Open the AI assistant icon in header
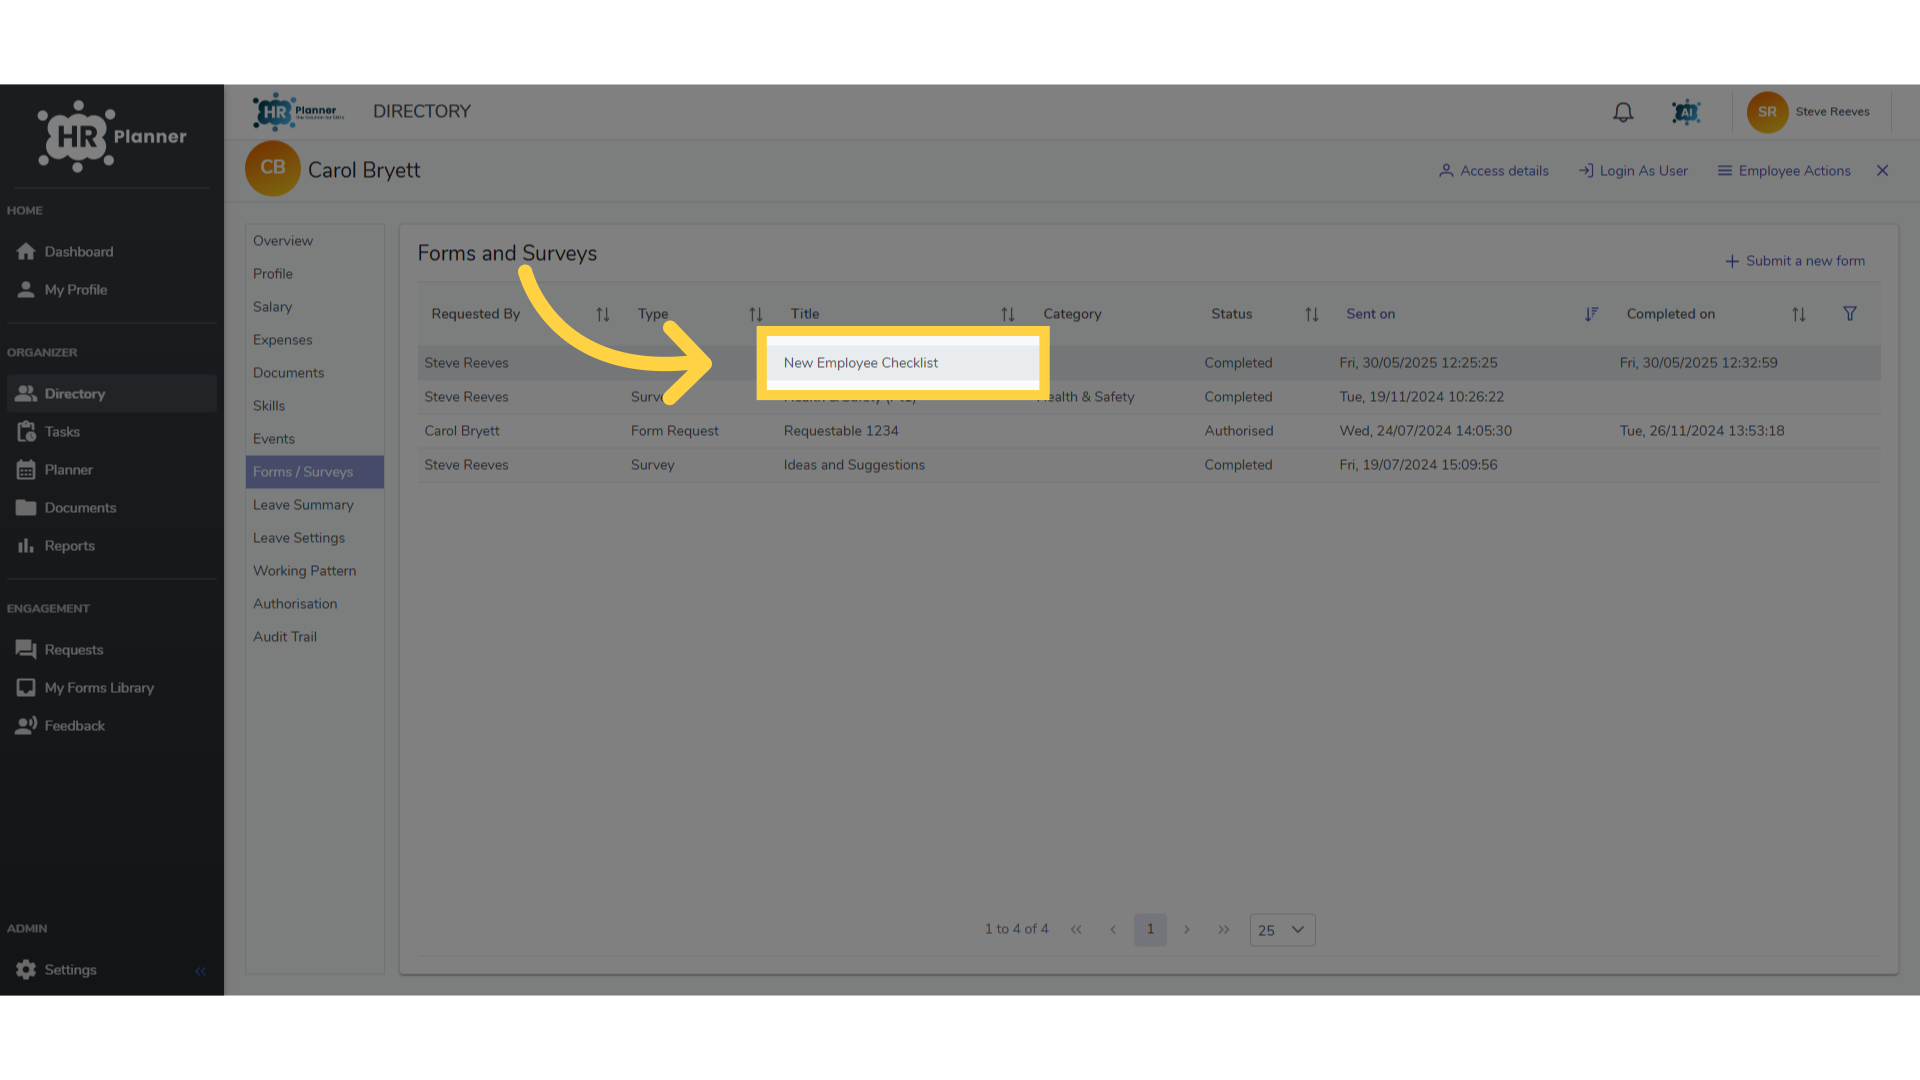This screenshot has width=1920, height=1080. [1686, 112]
